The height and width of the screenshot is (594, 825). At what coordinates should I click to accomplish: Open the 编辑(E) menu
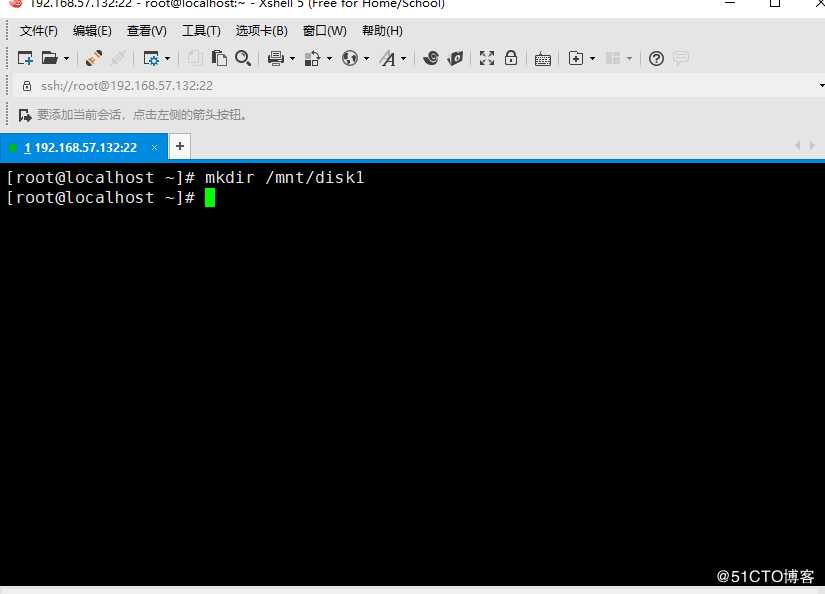(92, 31)
